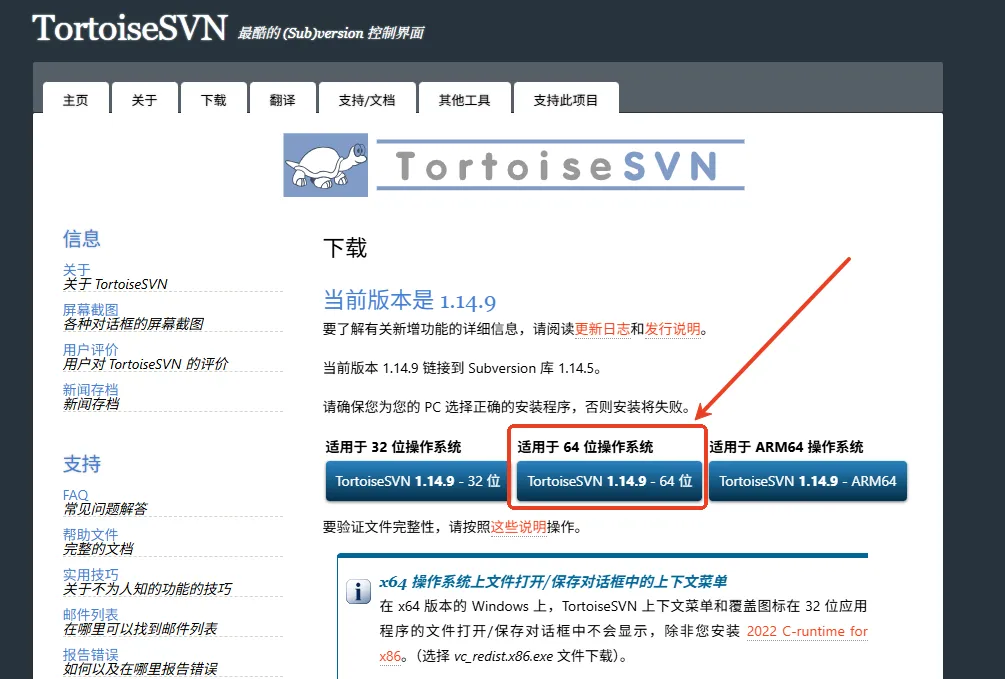Click the info icon in the notice box
Viewport: 1005px width, 679px height.
tap(358, 591)
